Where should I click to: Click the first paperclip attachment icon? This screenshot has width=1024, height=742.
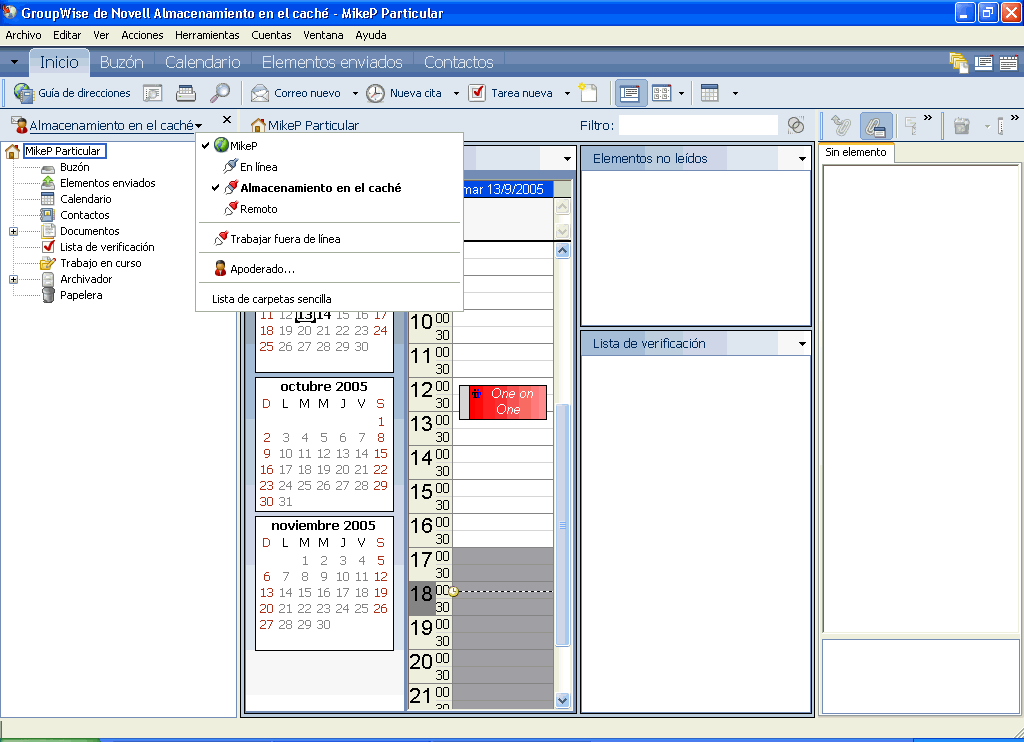click(840, 126)
